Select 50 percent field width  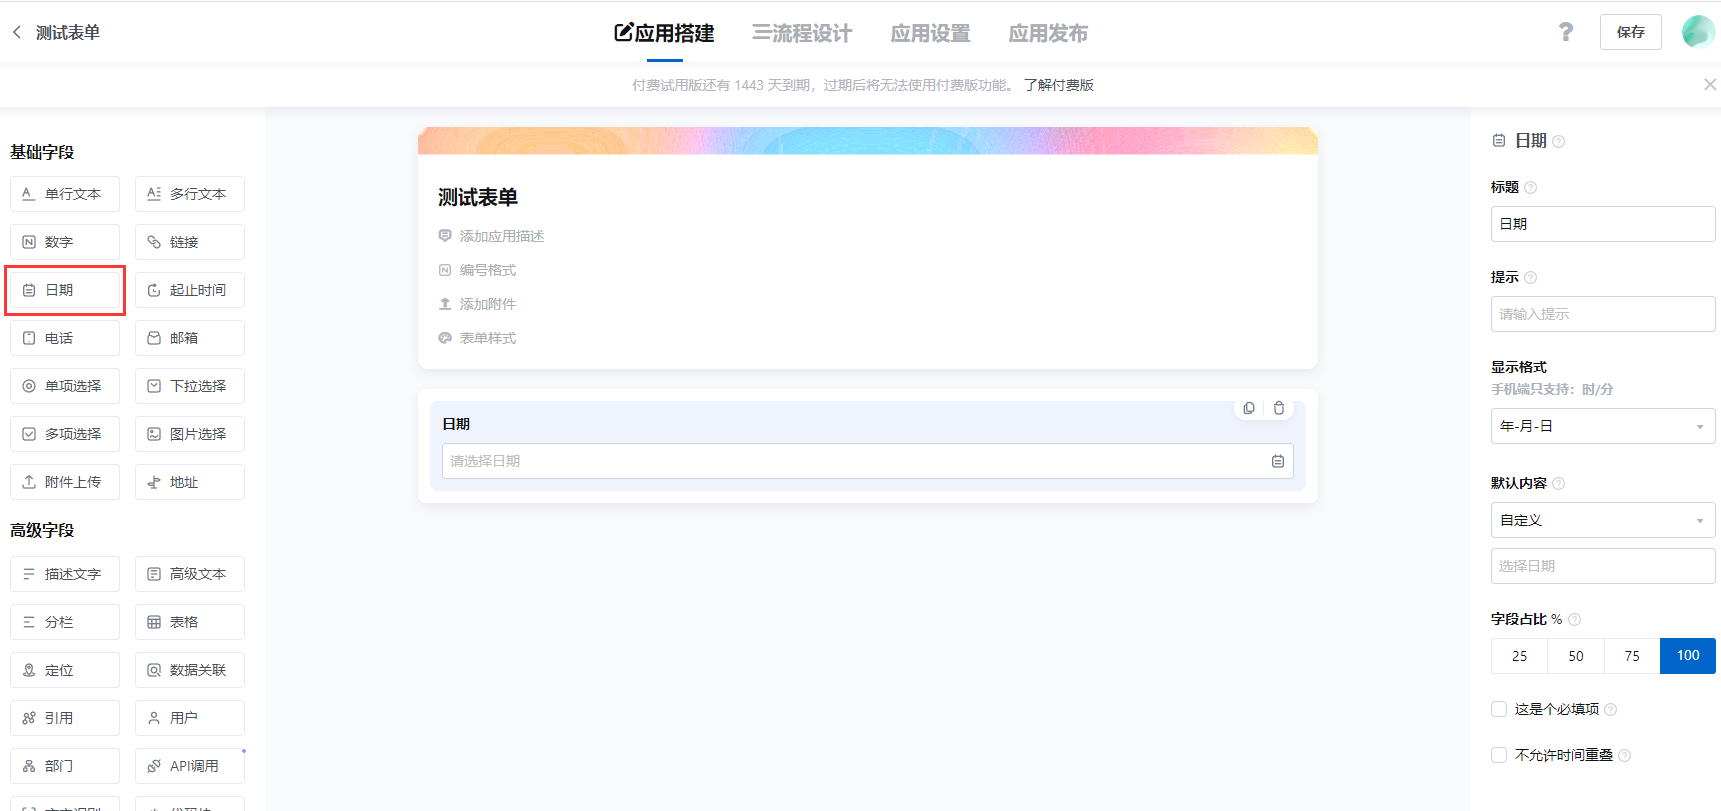coord(1575,656)
